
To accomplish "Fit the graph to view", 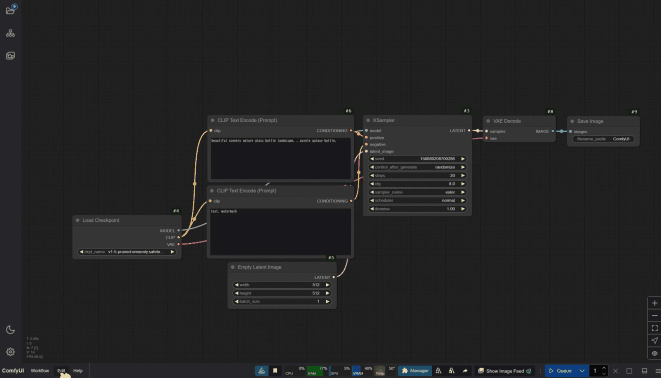I will pyautogui.click(x=654, y=328).
